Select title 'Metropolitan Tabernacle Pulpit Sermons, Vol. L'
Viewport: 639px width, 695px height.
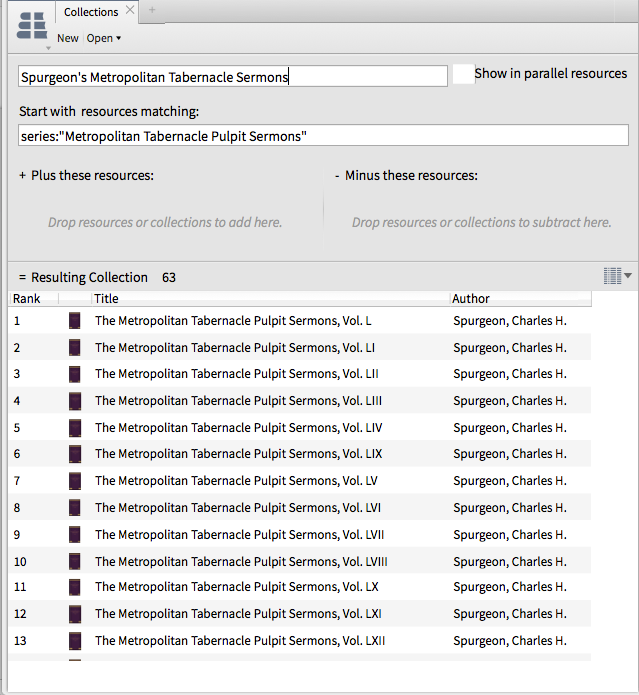[x=233, y=320]
